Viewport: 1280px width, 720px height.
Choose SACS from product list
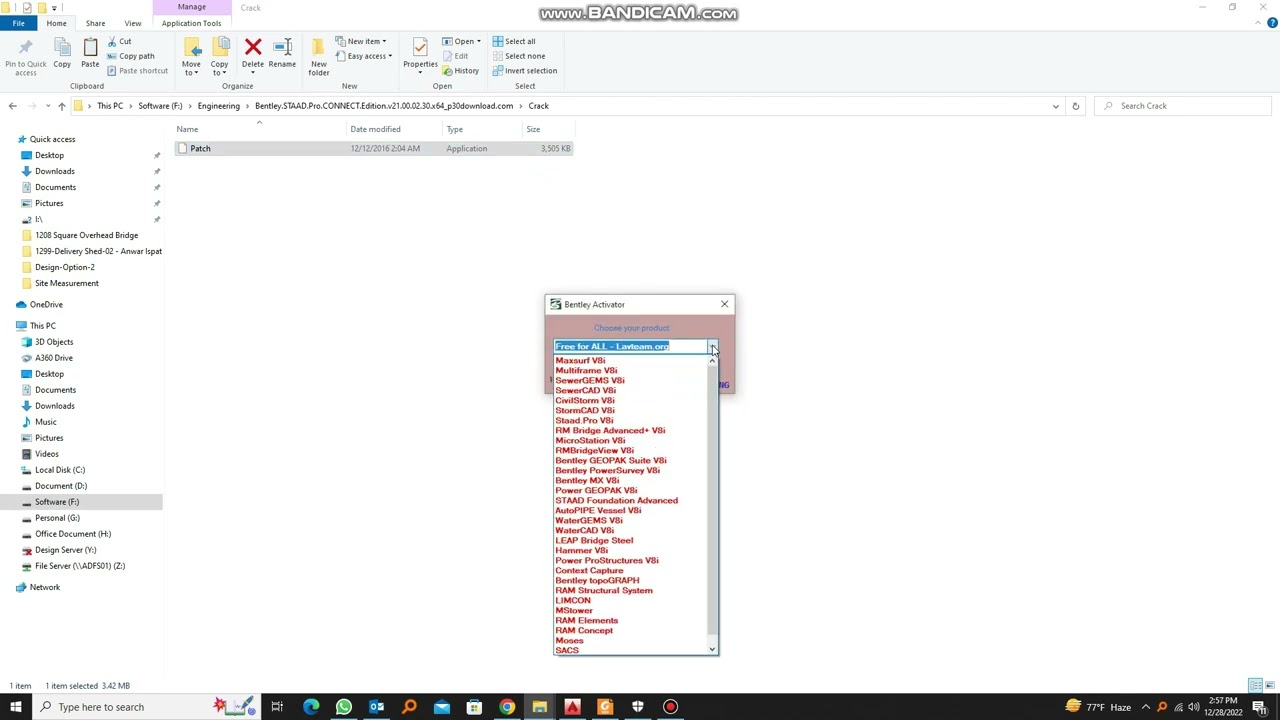click(567, 651)
